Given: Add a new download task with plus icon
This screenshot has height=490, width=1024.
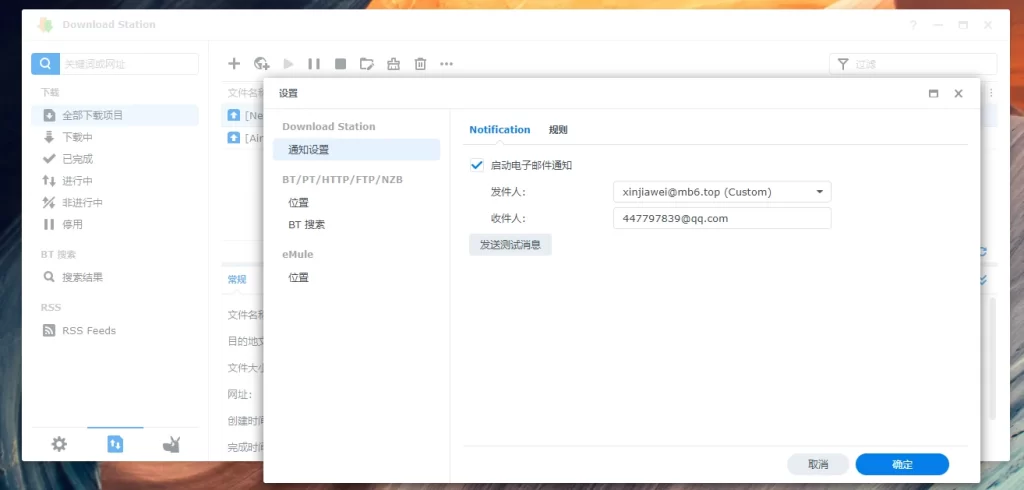Looking at the screenshot, I should coord(234,63).
